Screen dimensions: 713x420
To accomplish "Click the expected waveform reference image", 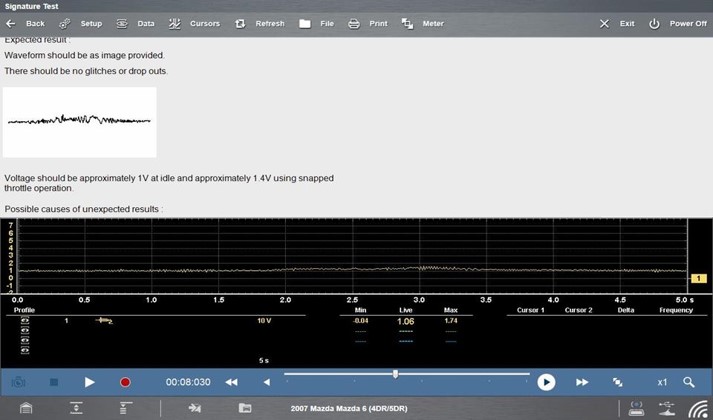I will (79, 121).
